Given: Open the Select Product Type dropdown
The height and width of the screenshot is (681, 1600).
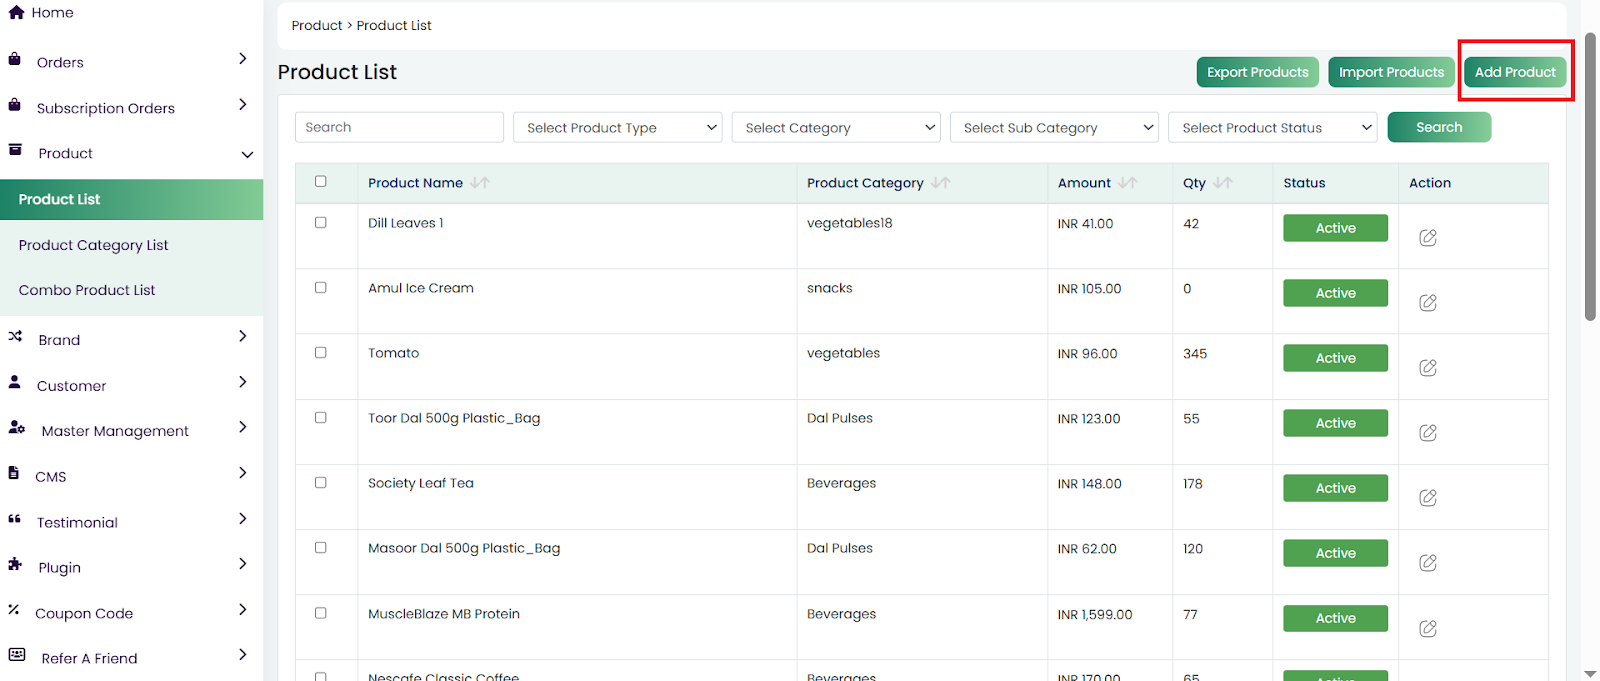Looking at the screenshot, I should point(617,128).
